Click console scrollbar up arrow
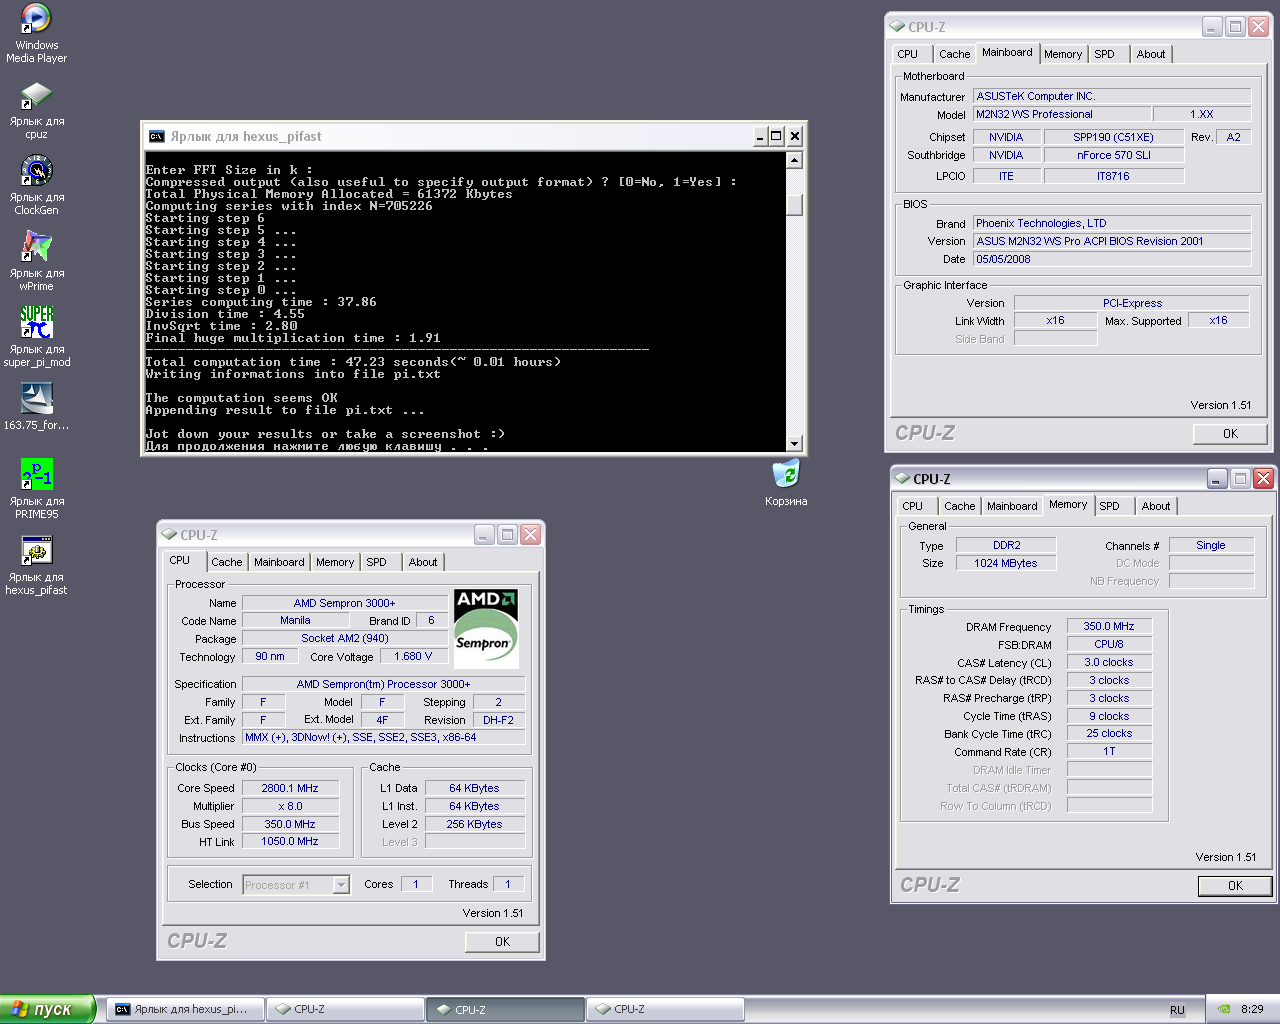 tap(794, 160)
